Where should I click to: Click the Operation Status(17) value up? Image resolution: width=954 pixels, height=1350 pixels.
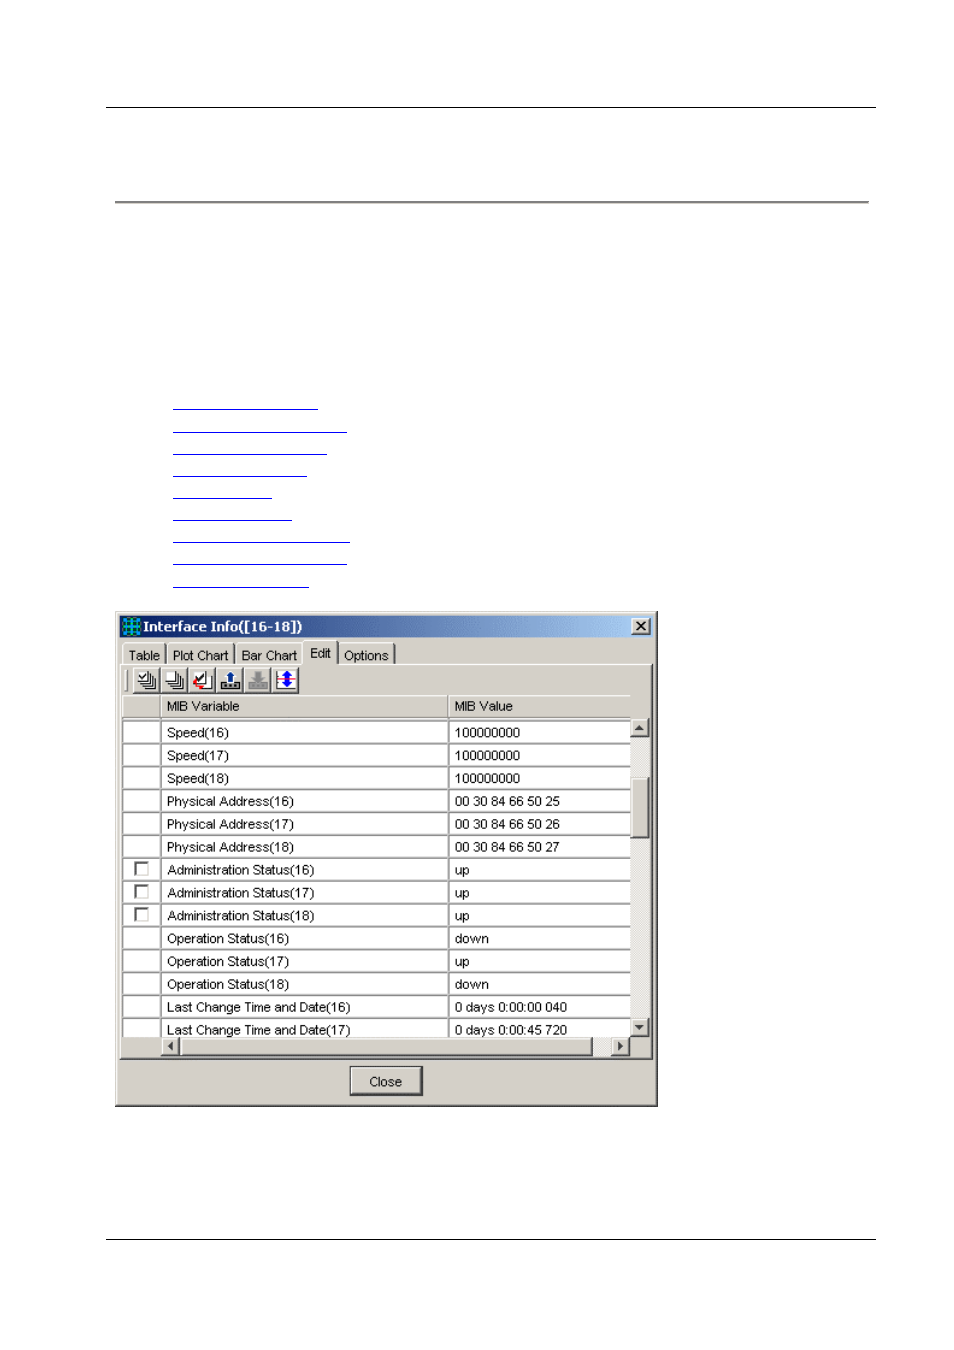click(x=462, y=962)
